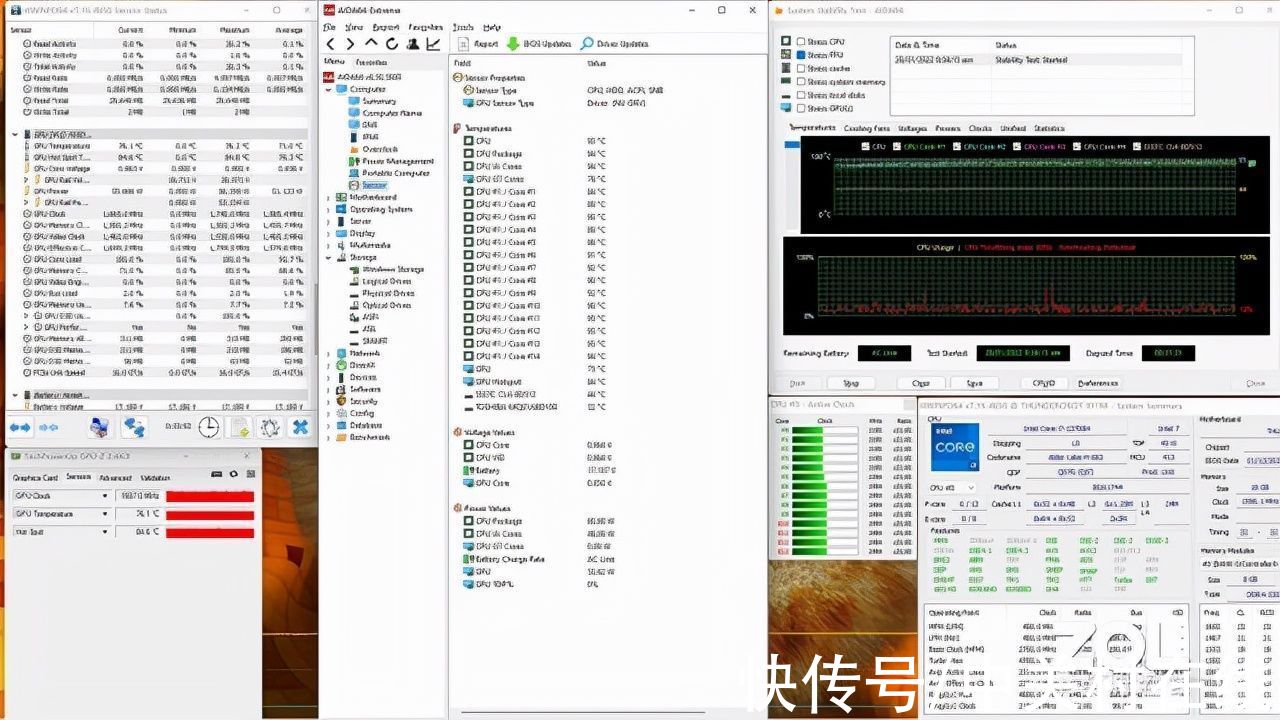Click HWiNFO network computers icon
This screenshot has width=1280, height=720.
pyautogui.click(x=134, y=427)
